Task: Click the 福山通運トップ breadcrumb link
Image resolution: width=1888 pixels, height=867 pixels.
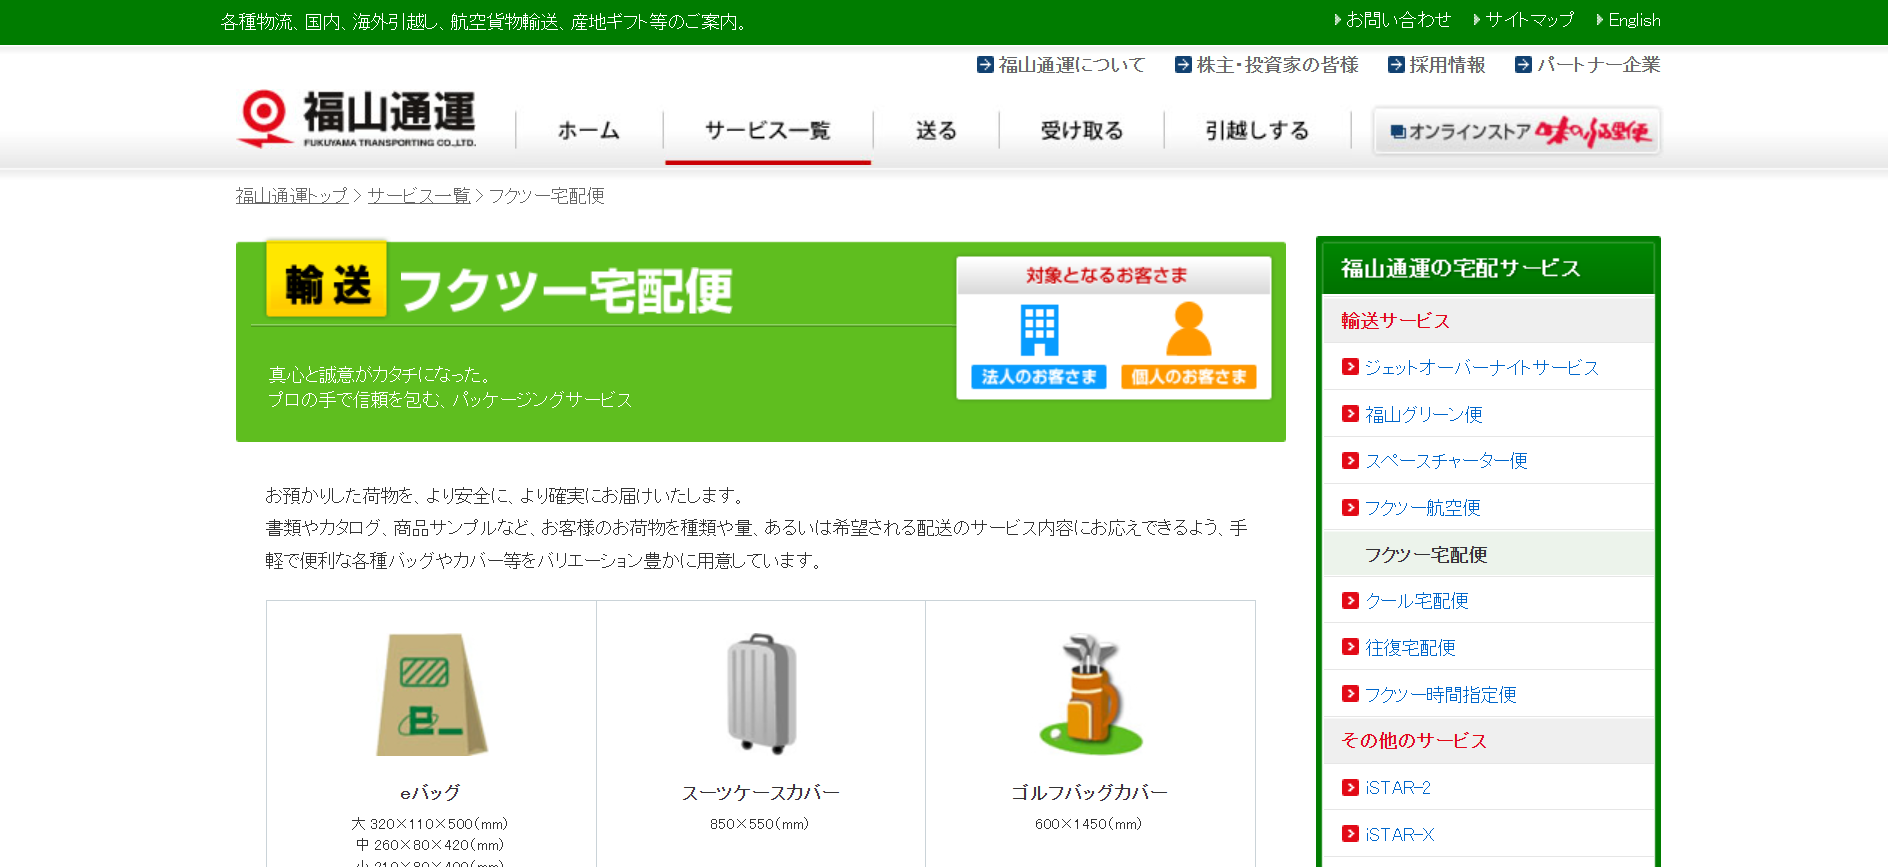Action: pyautogui.click(x=292, y=196)
